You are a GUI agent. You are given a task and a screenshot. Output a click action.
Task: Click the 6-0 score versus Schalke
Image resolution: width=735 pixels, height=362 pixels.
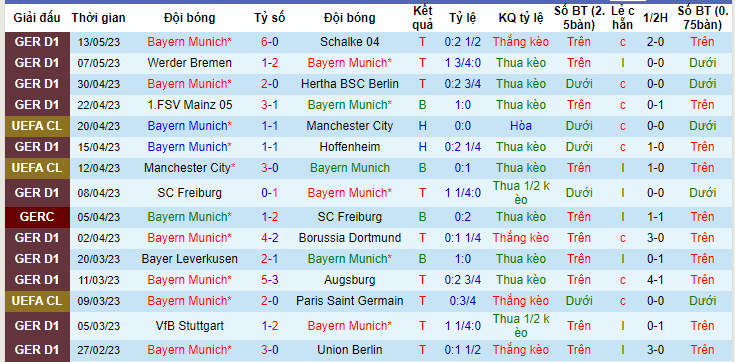(270, 42)
